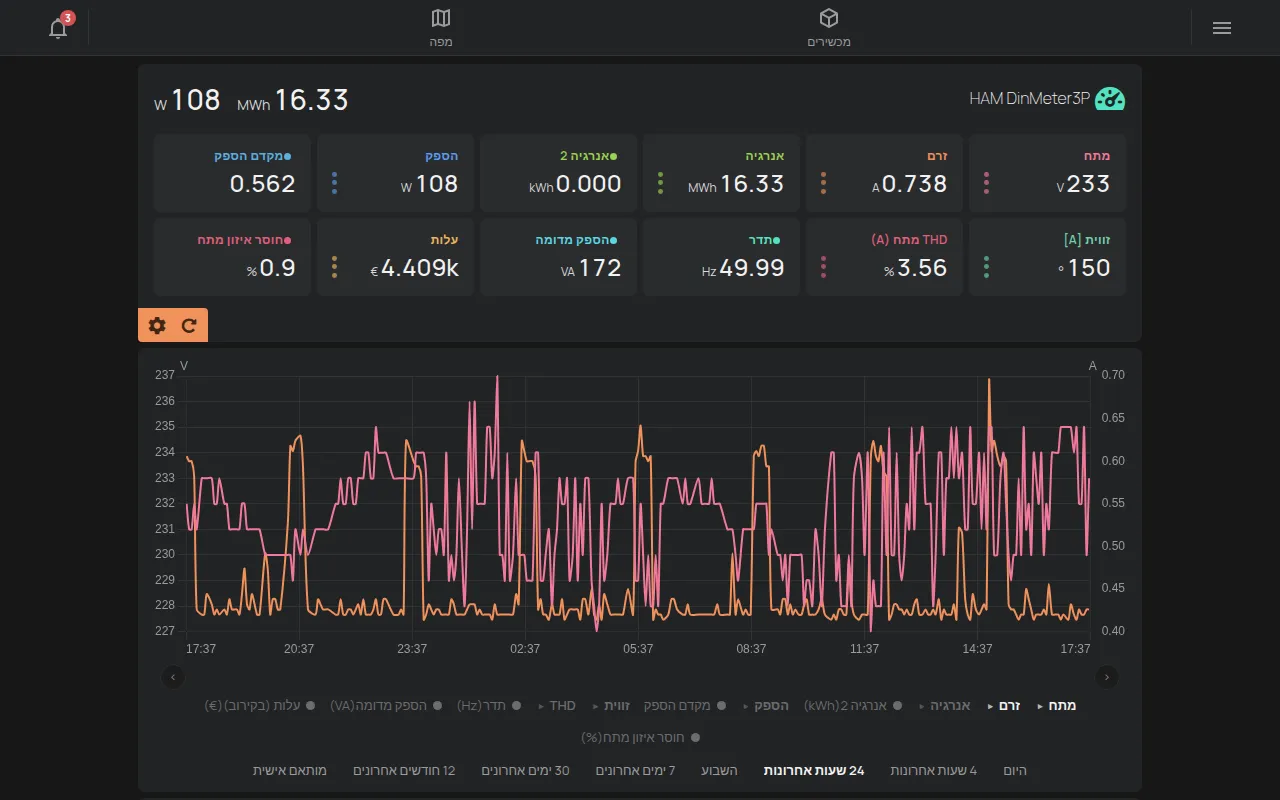Screen dimensions: 1280x800
Task: Open chart settings gear icon
Action: pos(157,325)
